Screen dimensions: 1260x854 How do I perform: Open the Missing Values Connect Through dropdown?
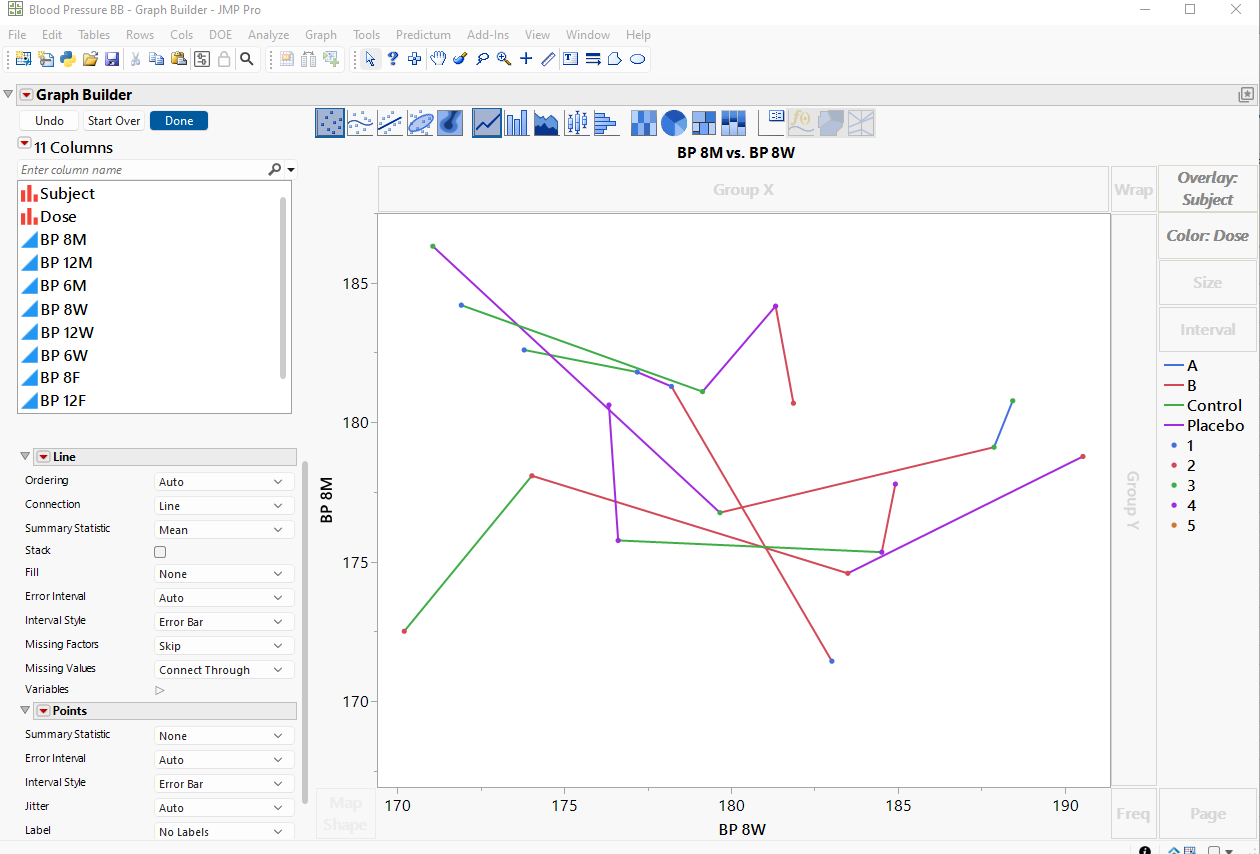224,670
